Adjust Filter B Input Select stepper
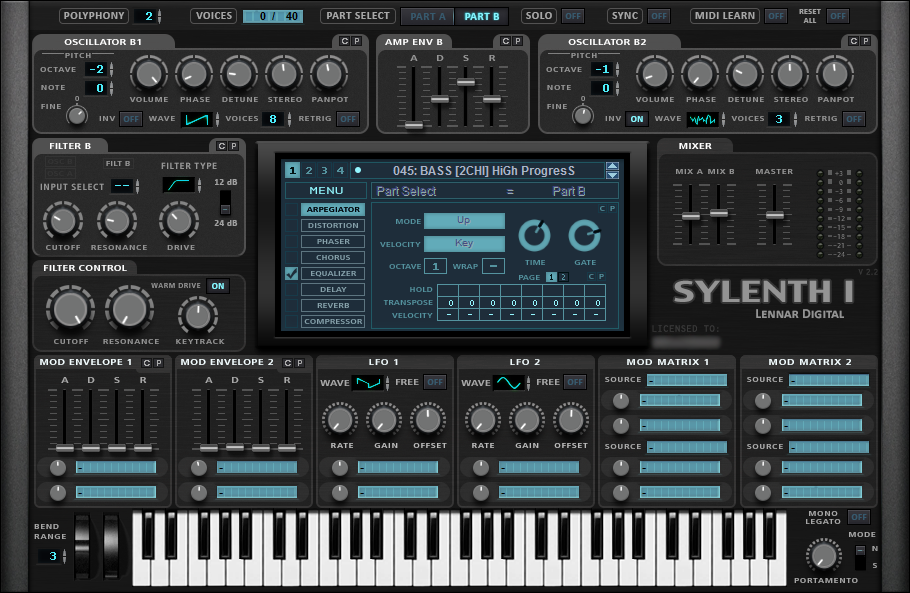 [138, 186]
